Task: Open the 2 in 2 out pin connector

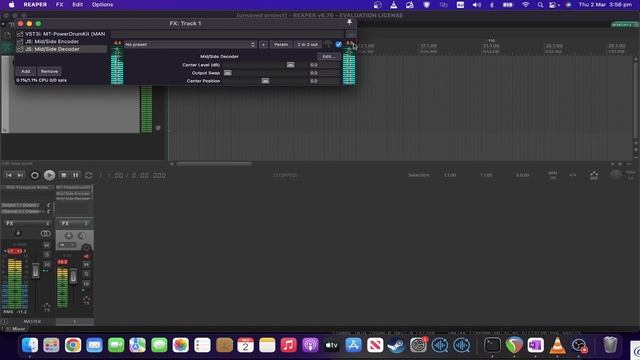Action: tap(308, 44)
